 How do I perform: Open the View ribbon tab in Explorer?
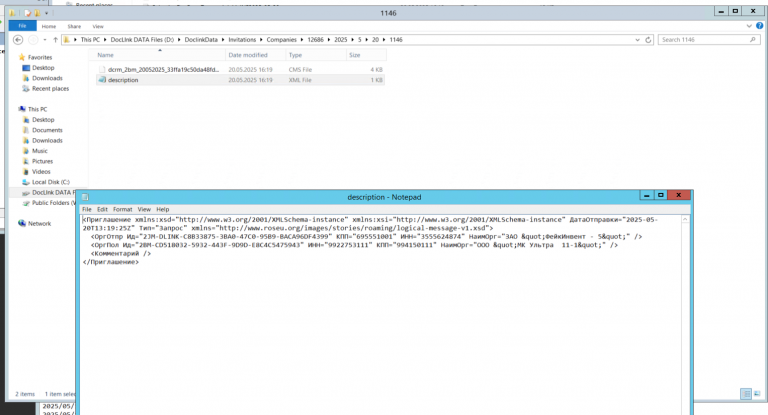pos(98,26)
